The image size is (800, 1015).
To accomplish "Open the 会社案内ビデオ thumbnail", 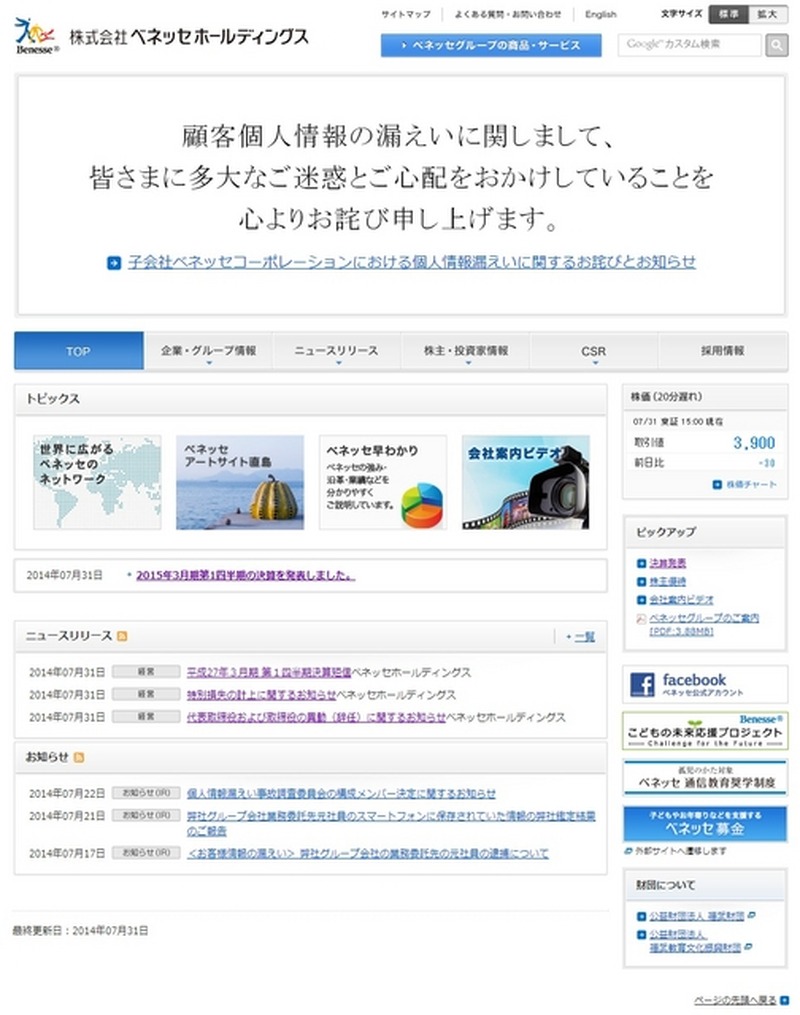I will pyautogui.click(x=525, y=482).
